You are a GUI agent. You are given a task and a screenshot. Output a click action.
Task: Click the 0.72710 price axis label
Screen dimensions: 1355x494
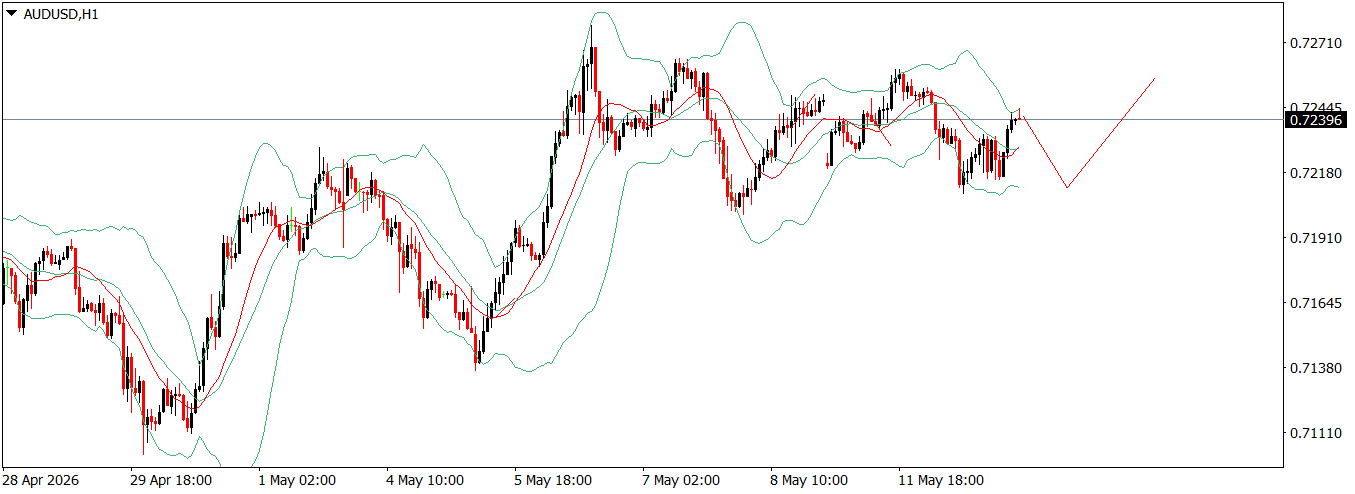point(1316,43)
